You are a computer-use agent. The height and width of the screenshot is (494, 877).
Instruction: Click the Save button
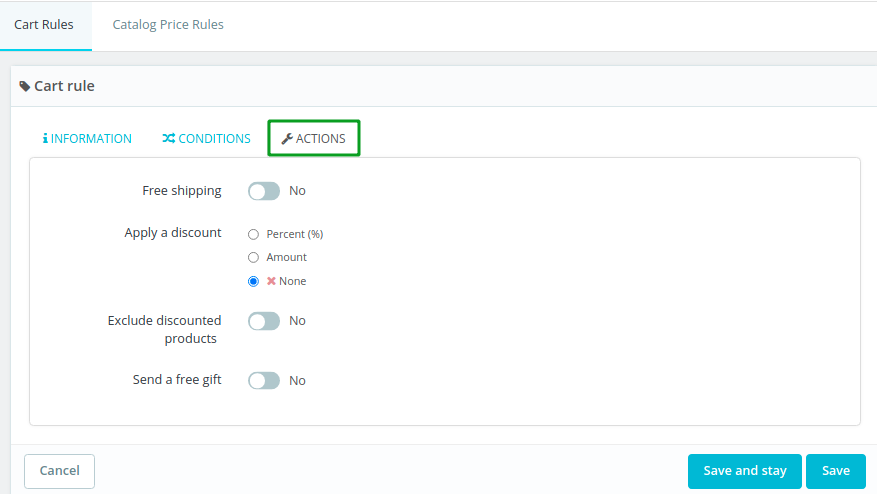click(x=836, y=471)
